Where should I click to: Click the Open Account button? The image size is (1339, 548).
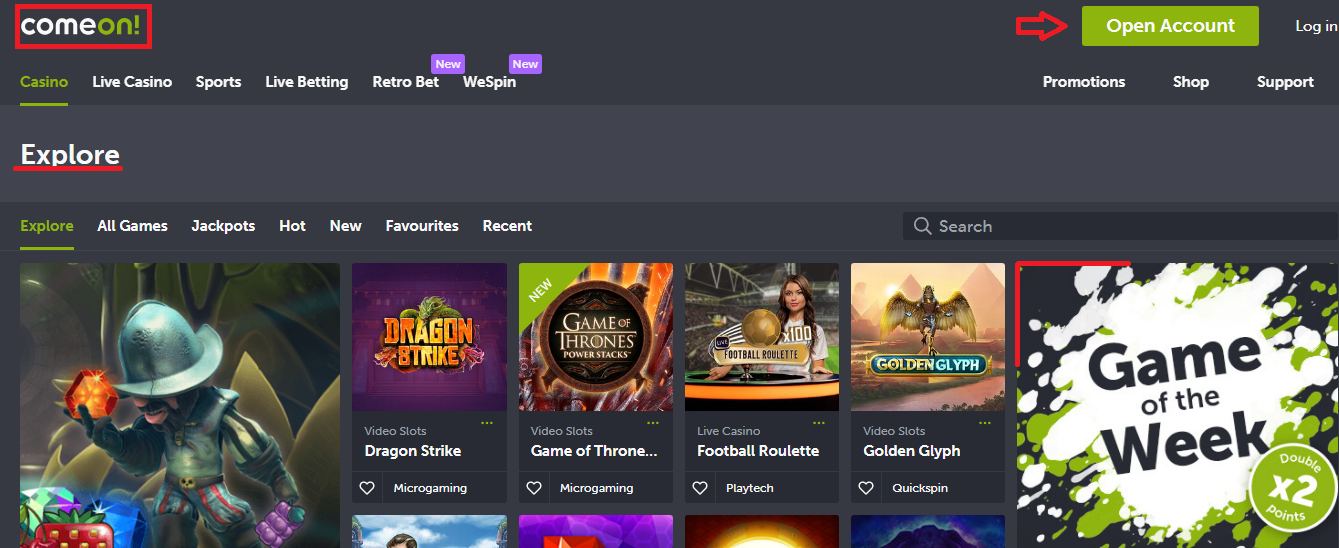[1170, 26]
